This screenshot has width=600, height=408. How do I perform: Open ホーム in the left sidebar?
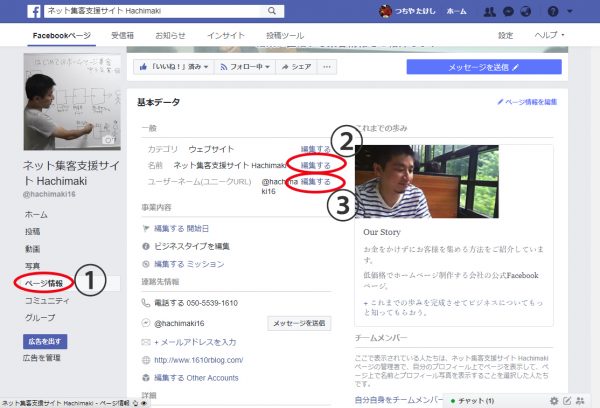[x=36, y=215]
